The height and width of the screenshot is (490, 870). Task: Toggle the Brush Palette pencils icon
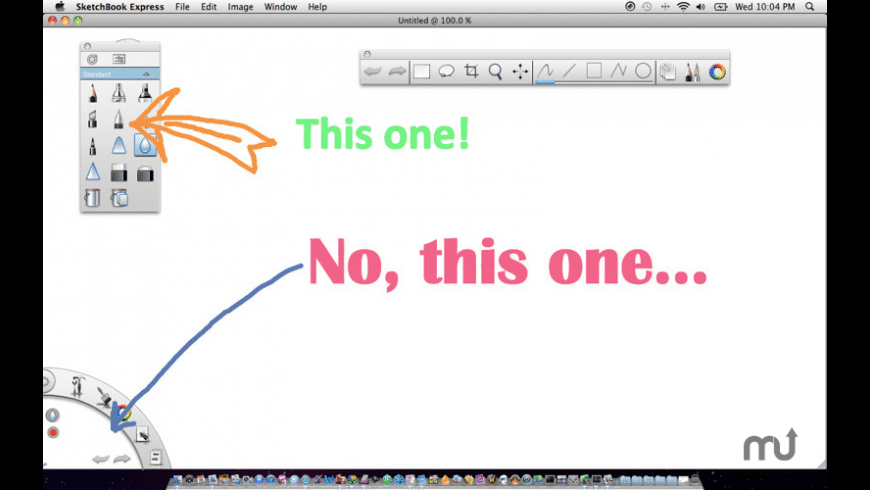tap(692, 72)
